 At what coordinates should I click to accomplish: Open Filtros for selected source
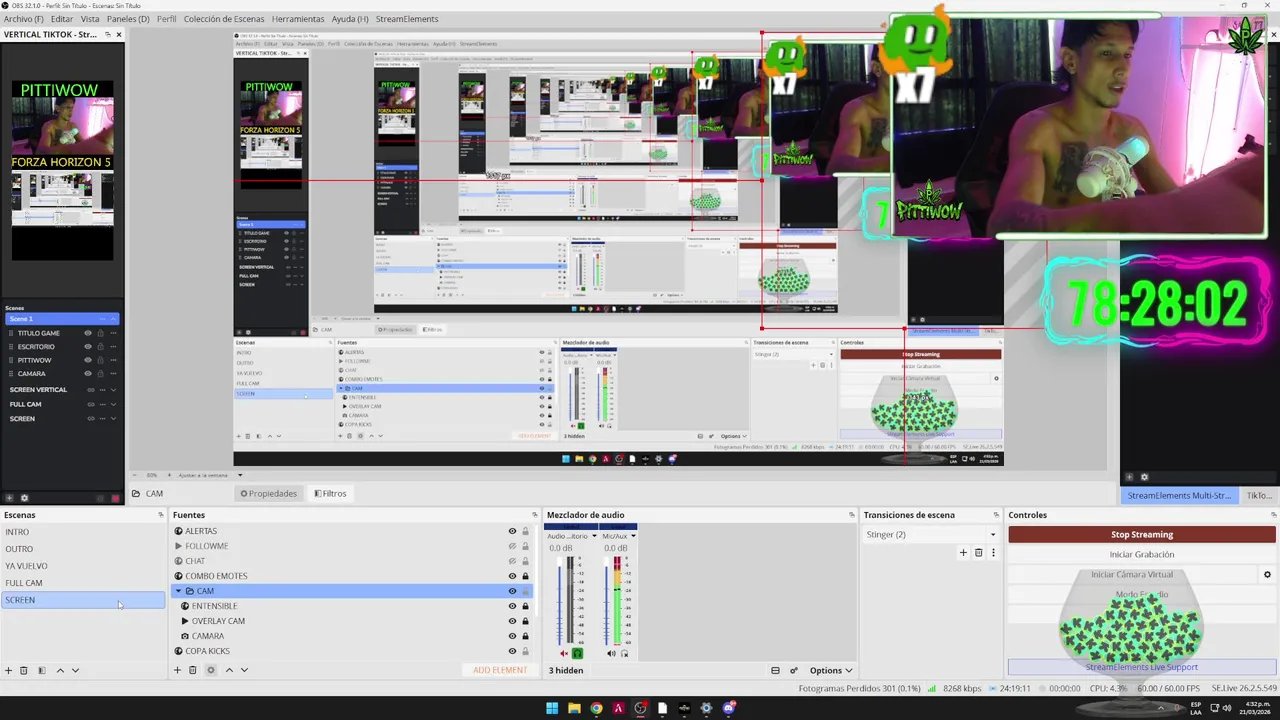(330, 493)
